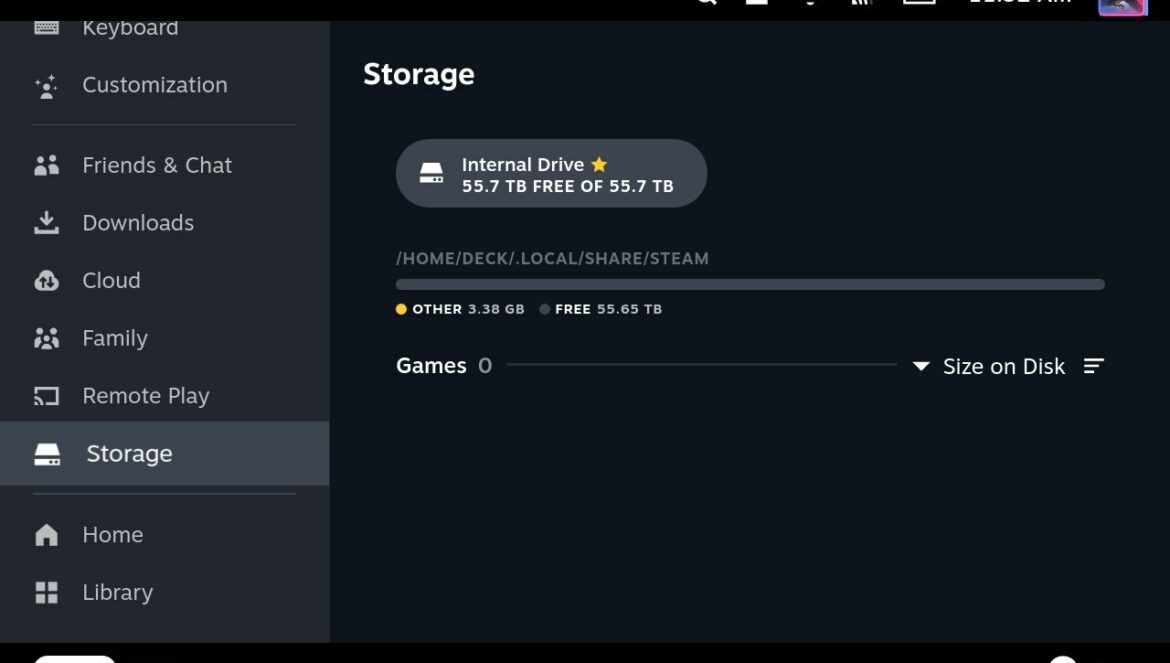Open Library using the grid icon
This screenshot has height=663, width=1170.
46,592
